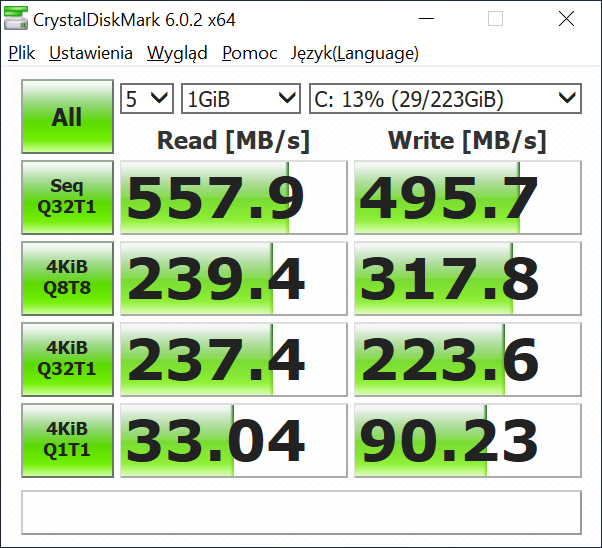This screenshot has height=548, width=602.
Task: Open the Ustawienia menu
Action: click(91, 54)
